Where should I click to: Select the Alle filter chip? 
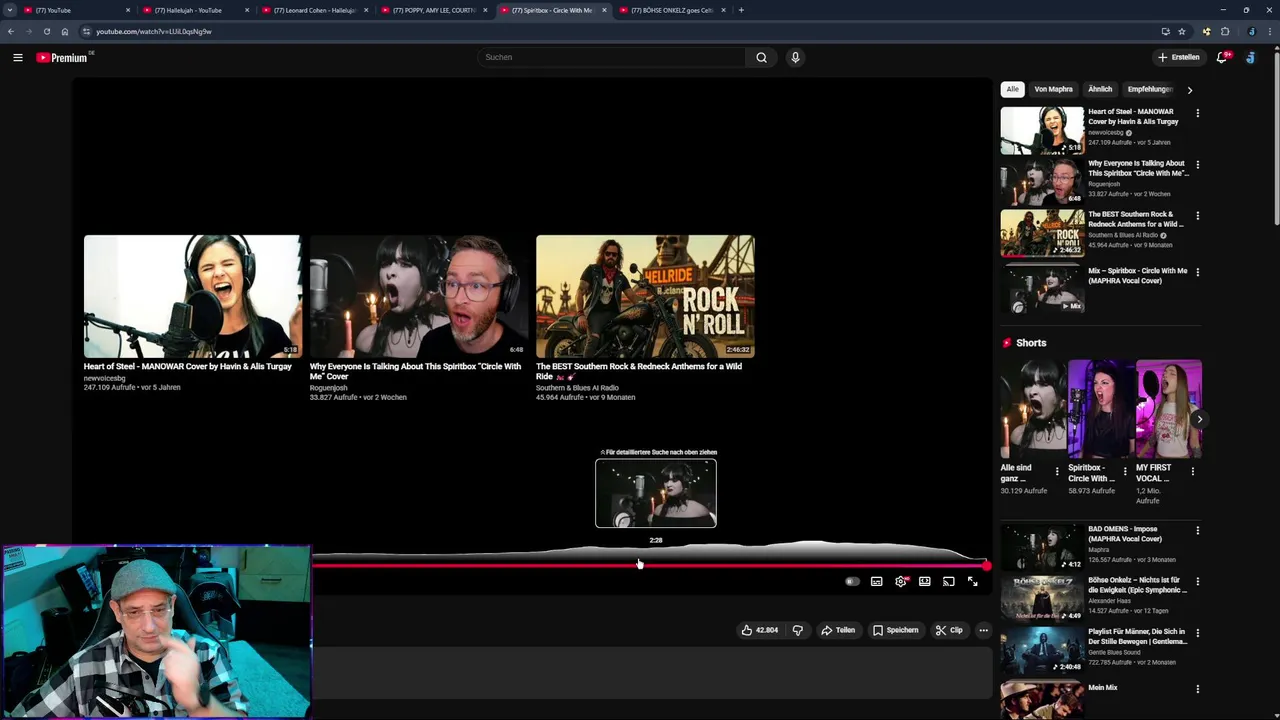click(x=1012, y=89)
